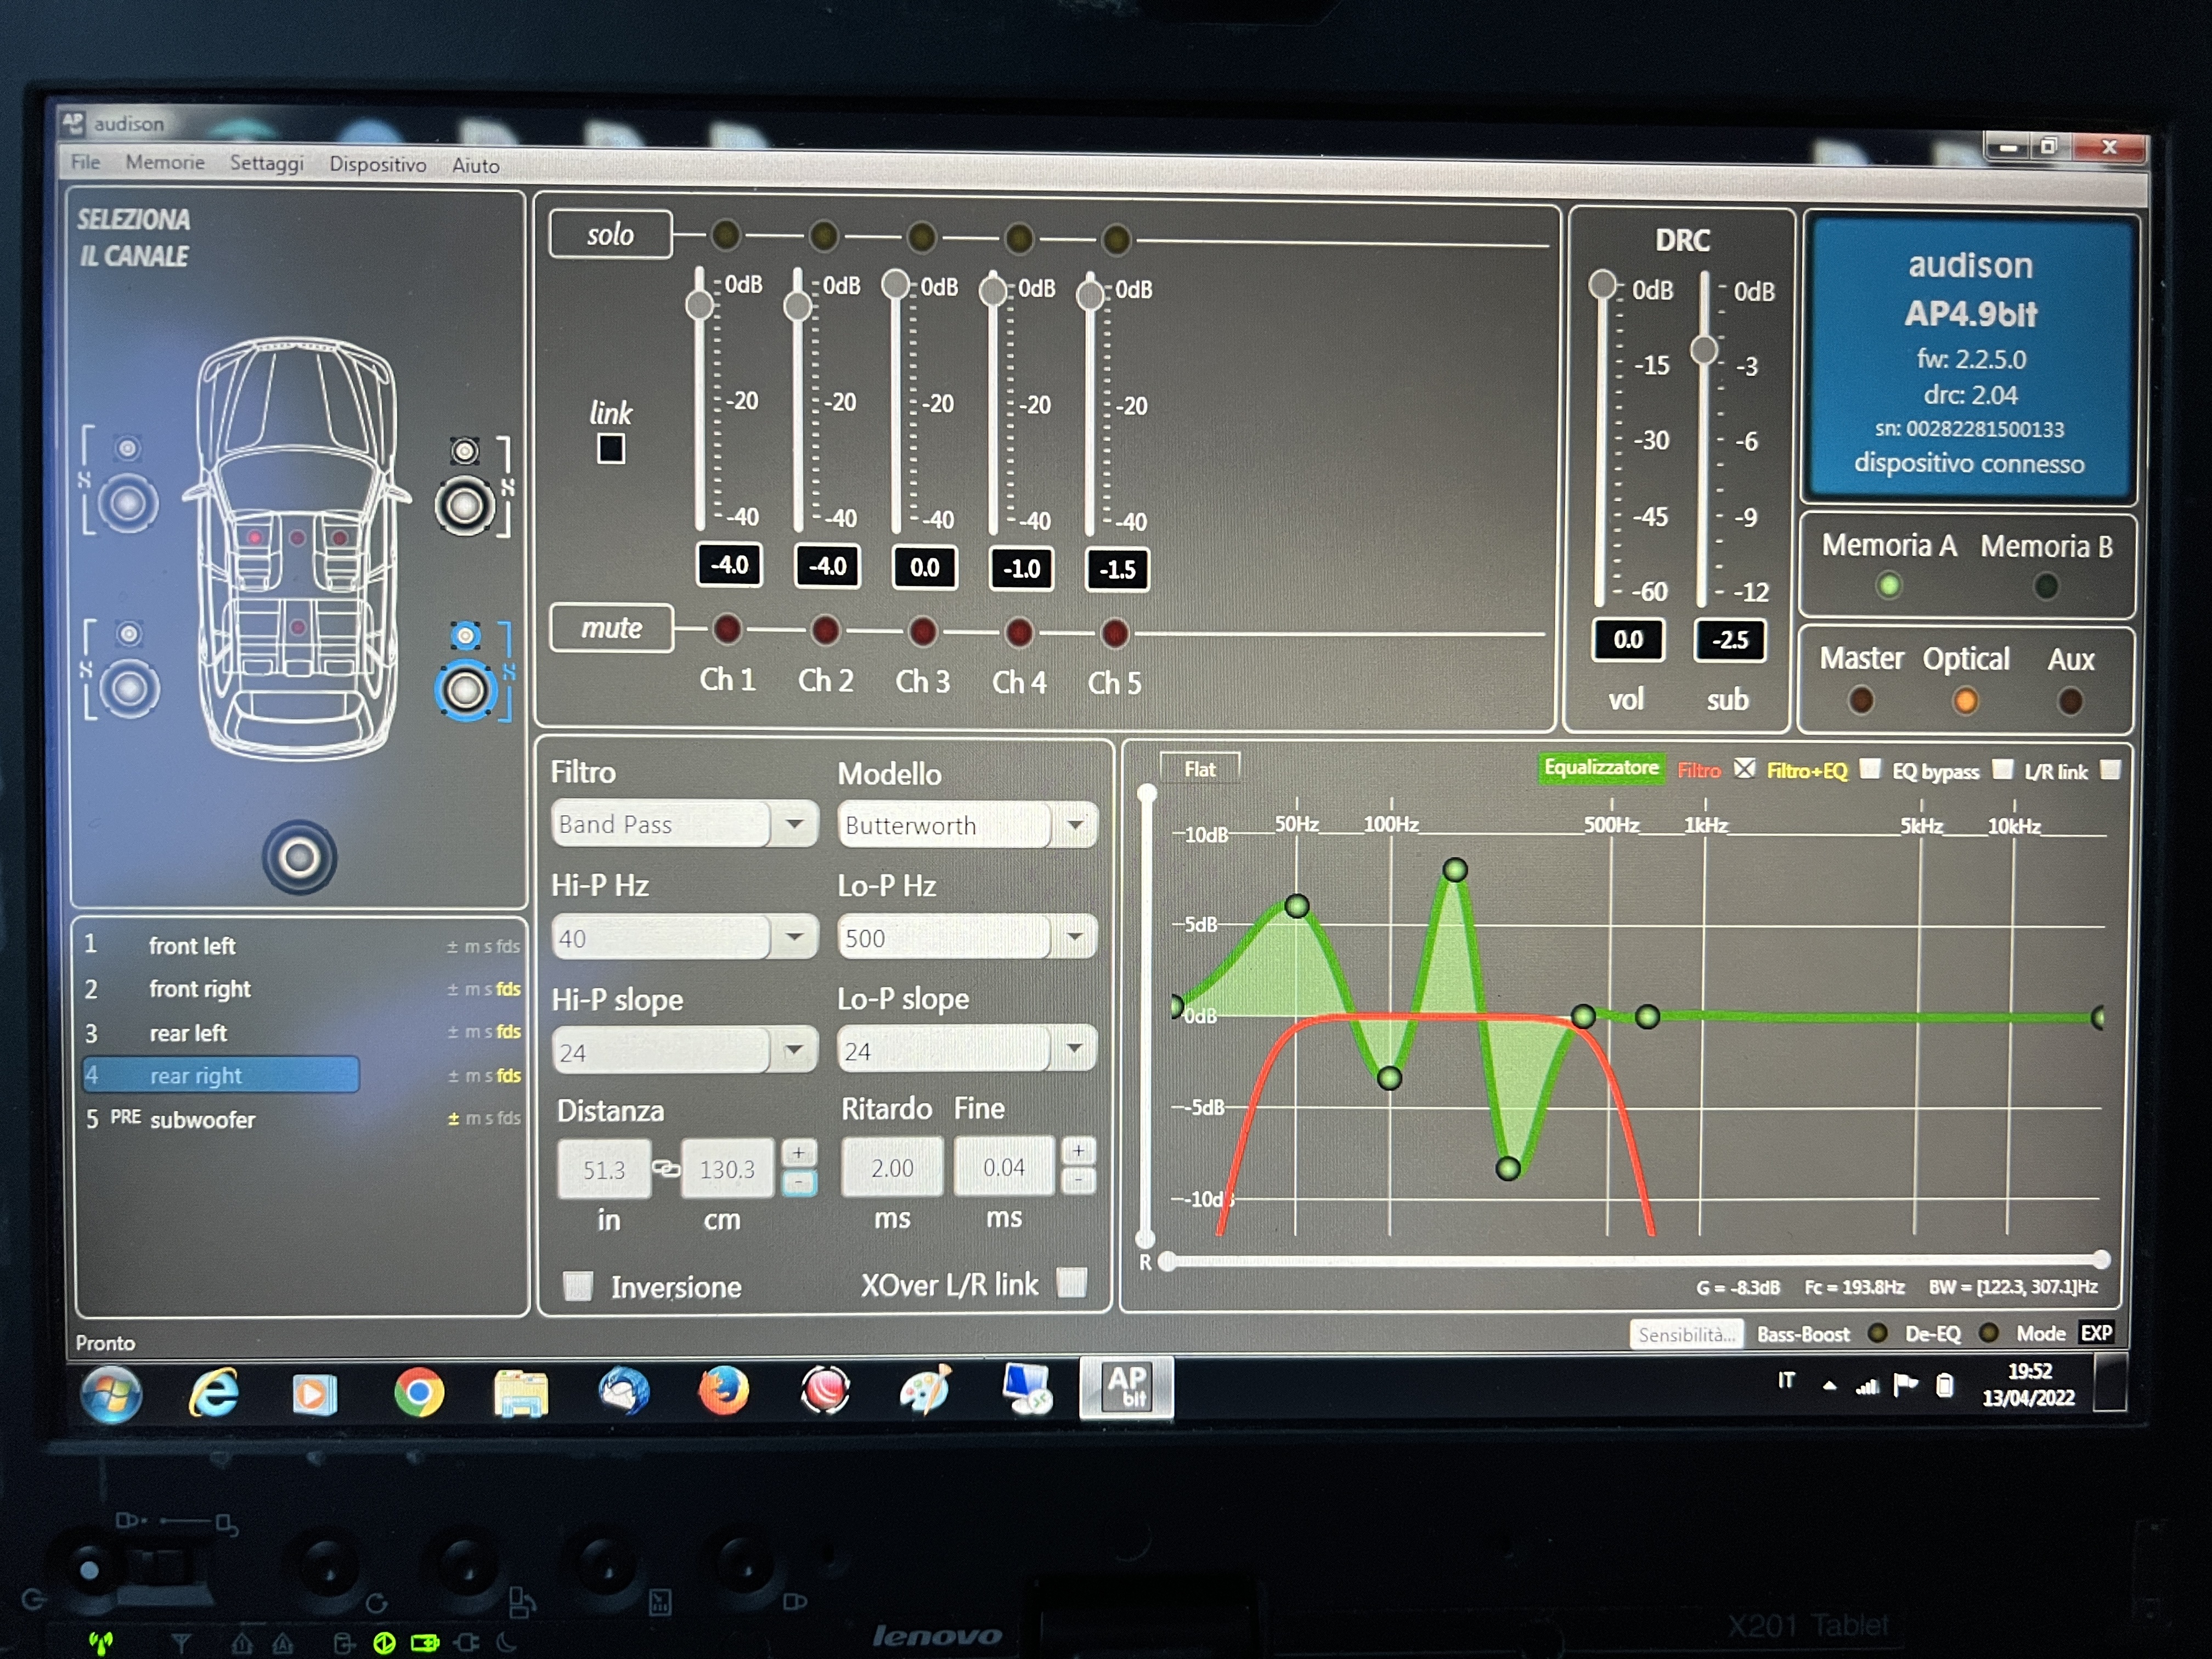2212x1659 pixels.
Task: Click the Equalizzatore green button
Action: click(1601, 768)
